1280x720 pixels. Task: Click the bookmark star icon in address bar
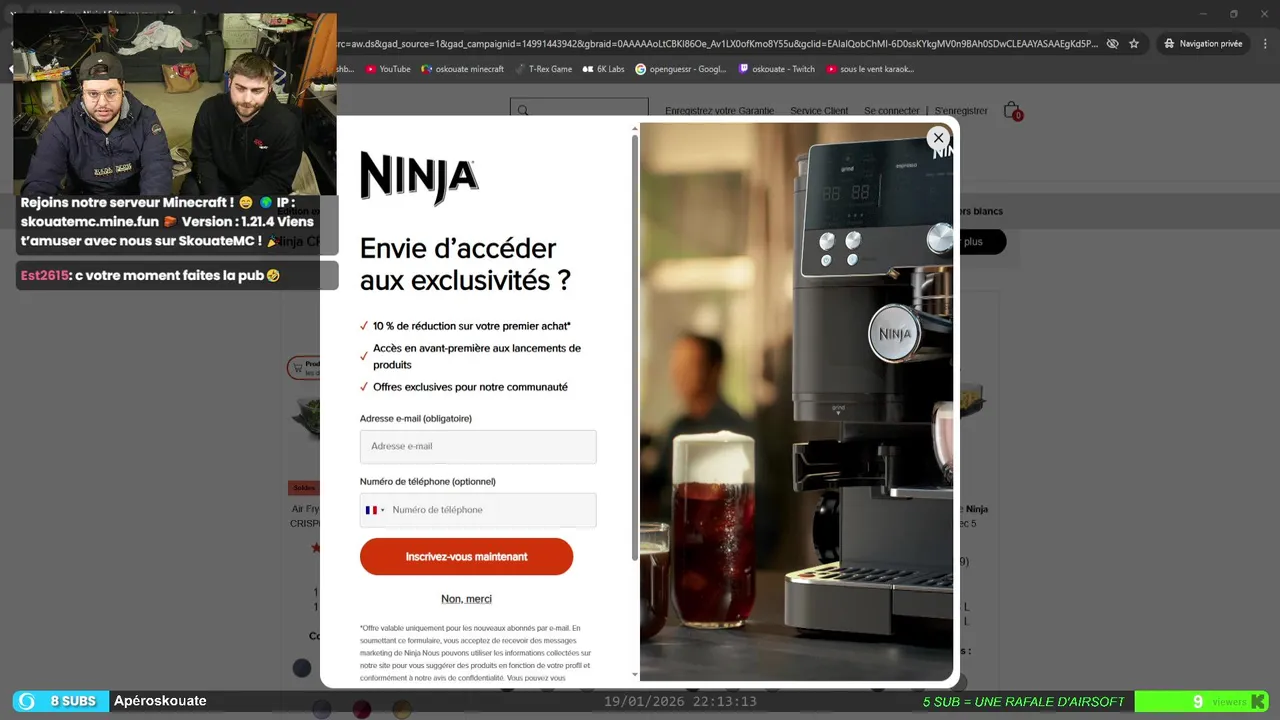coord(1134,44)
